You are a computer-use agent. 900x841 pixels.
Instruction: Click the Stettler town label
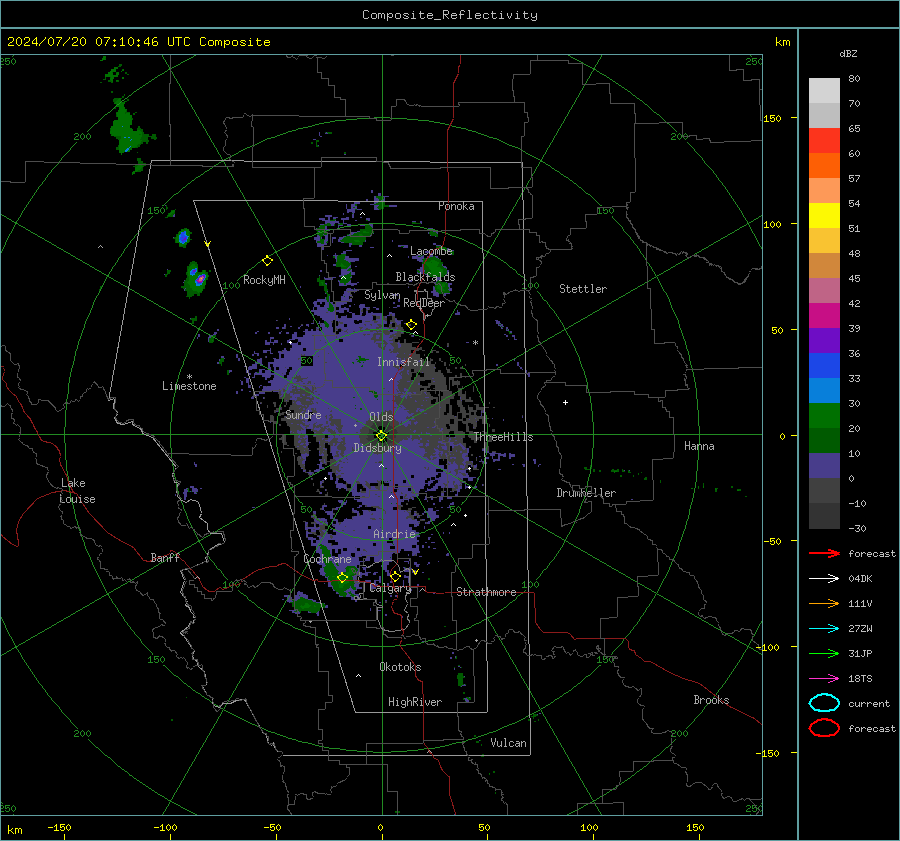(x=583, y=289)
